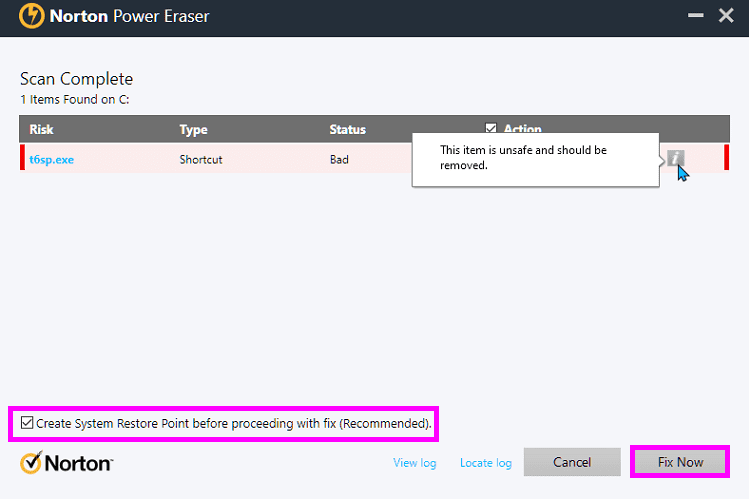The width and height of the screenshot is (749, 499).
Task: Close the Norton Power Eraser window
Action: [726, 16]
